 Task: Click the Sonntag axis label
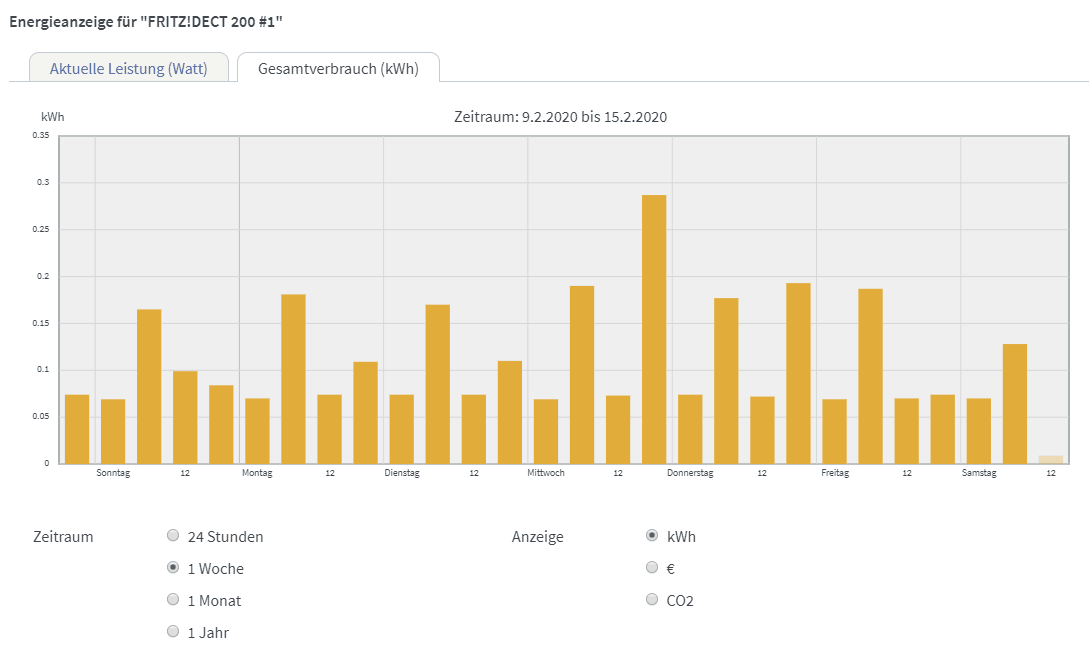click(x=113, y=473)
